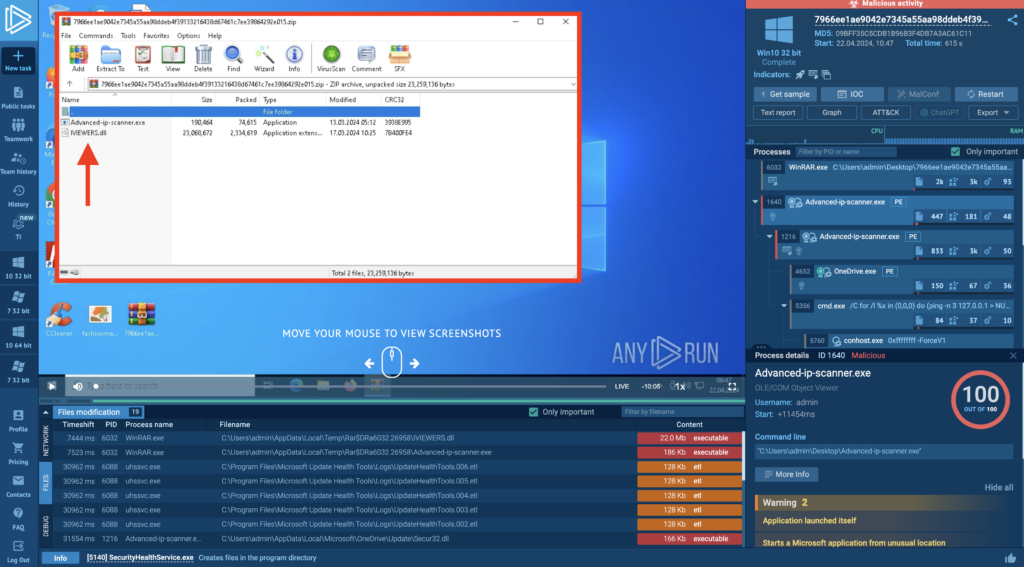Image resolution: width=1024 pixels, height=567 pixels.
Task: Open the Commands menu in WinRAR
Action: (x=96, y=35)
